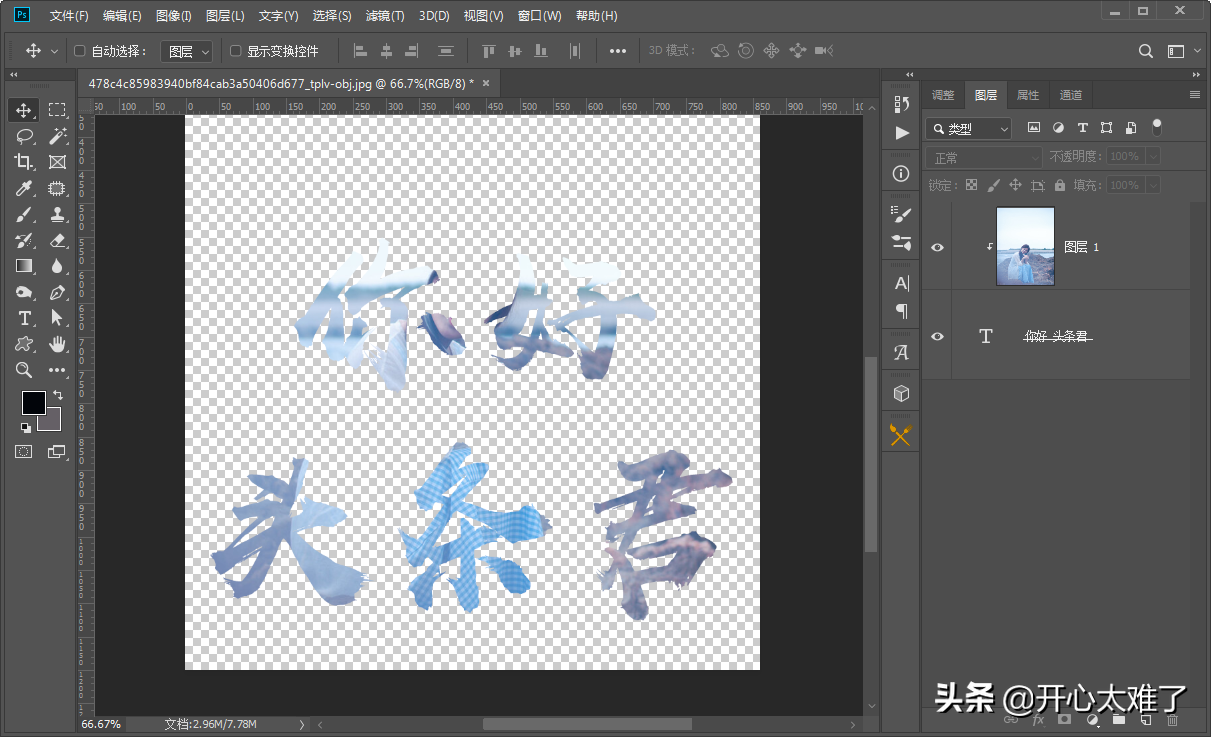Select the Zoom tool in toolbox
Image resolution: width=1211 pixels, height=737 pixels.
[24, 370]
